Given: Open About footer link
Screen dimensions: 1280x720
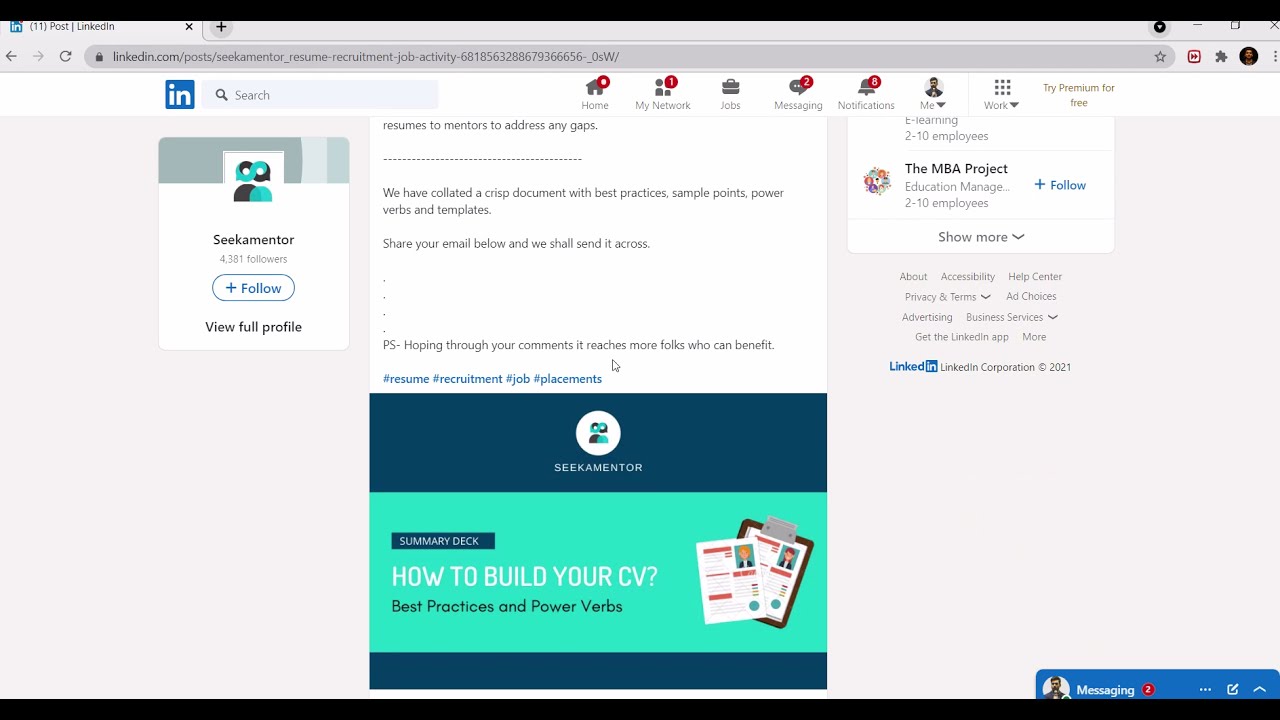Looking at the screenshot, I should click(x=913, y=277).
